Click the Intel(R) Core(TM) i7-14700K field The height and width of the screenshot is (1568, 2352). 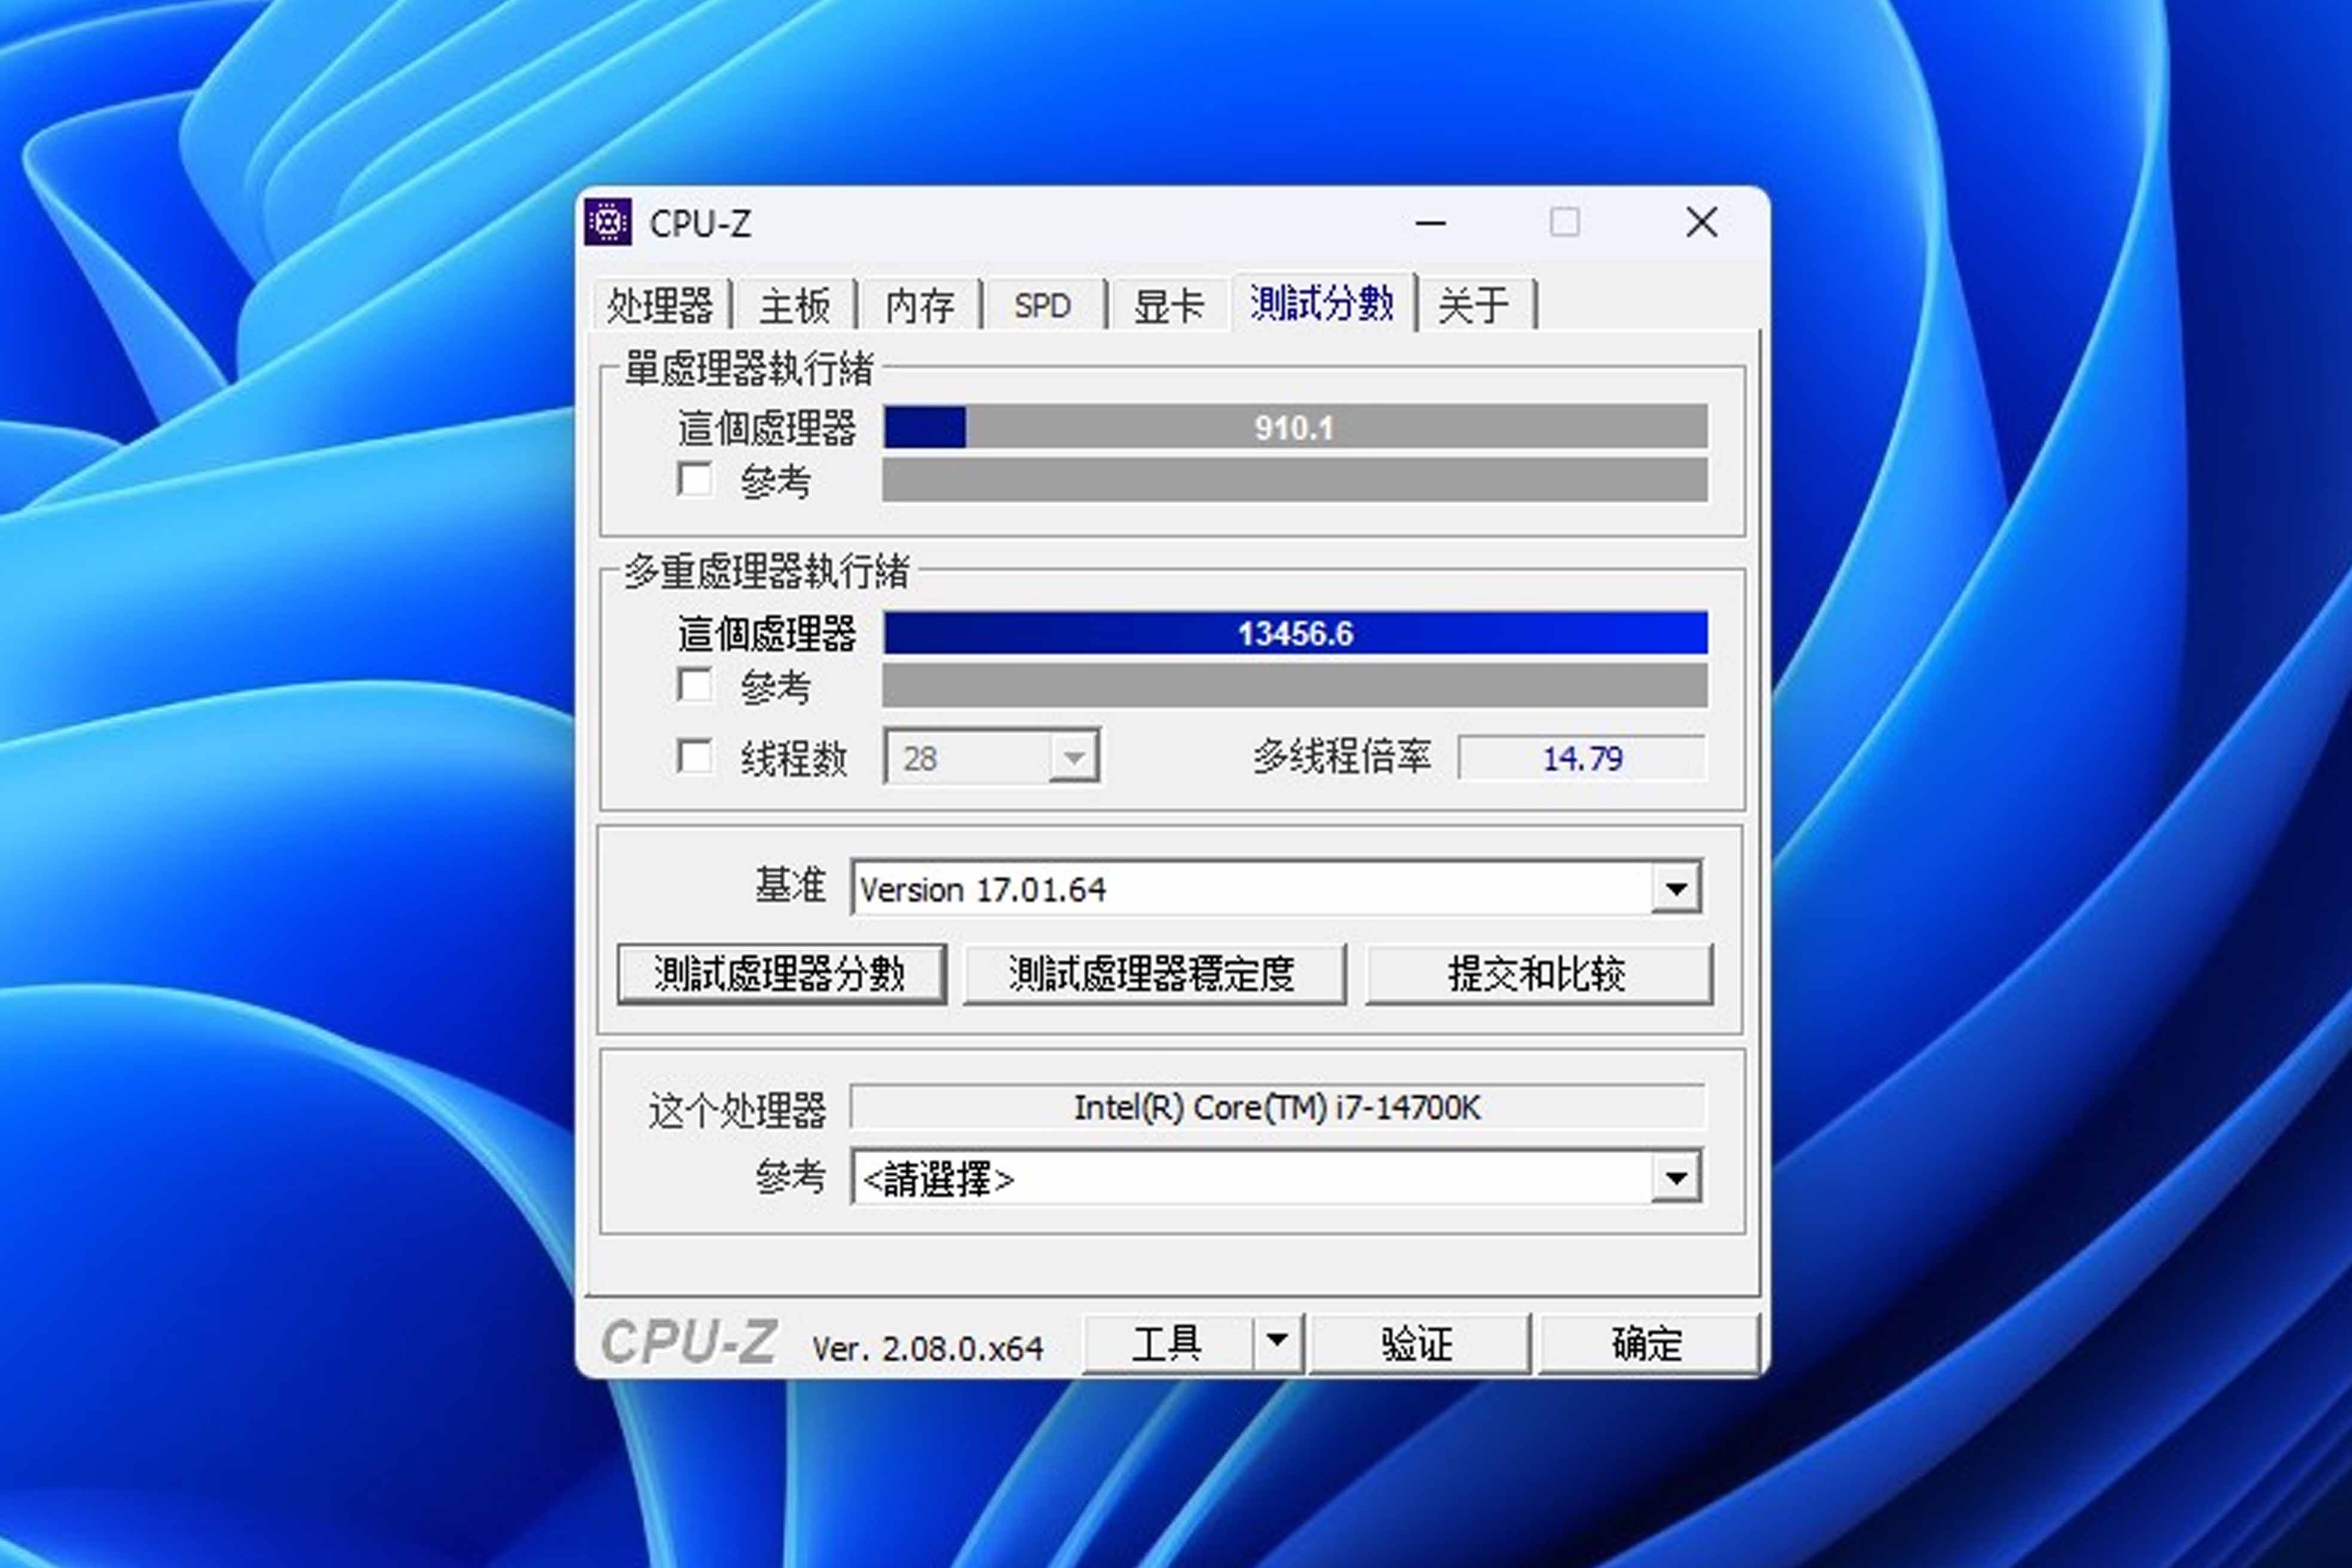point(1277,1107)
